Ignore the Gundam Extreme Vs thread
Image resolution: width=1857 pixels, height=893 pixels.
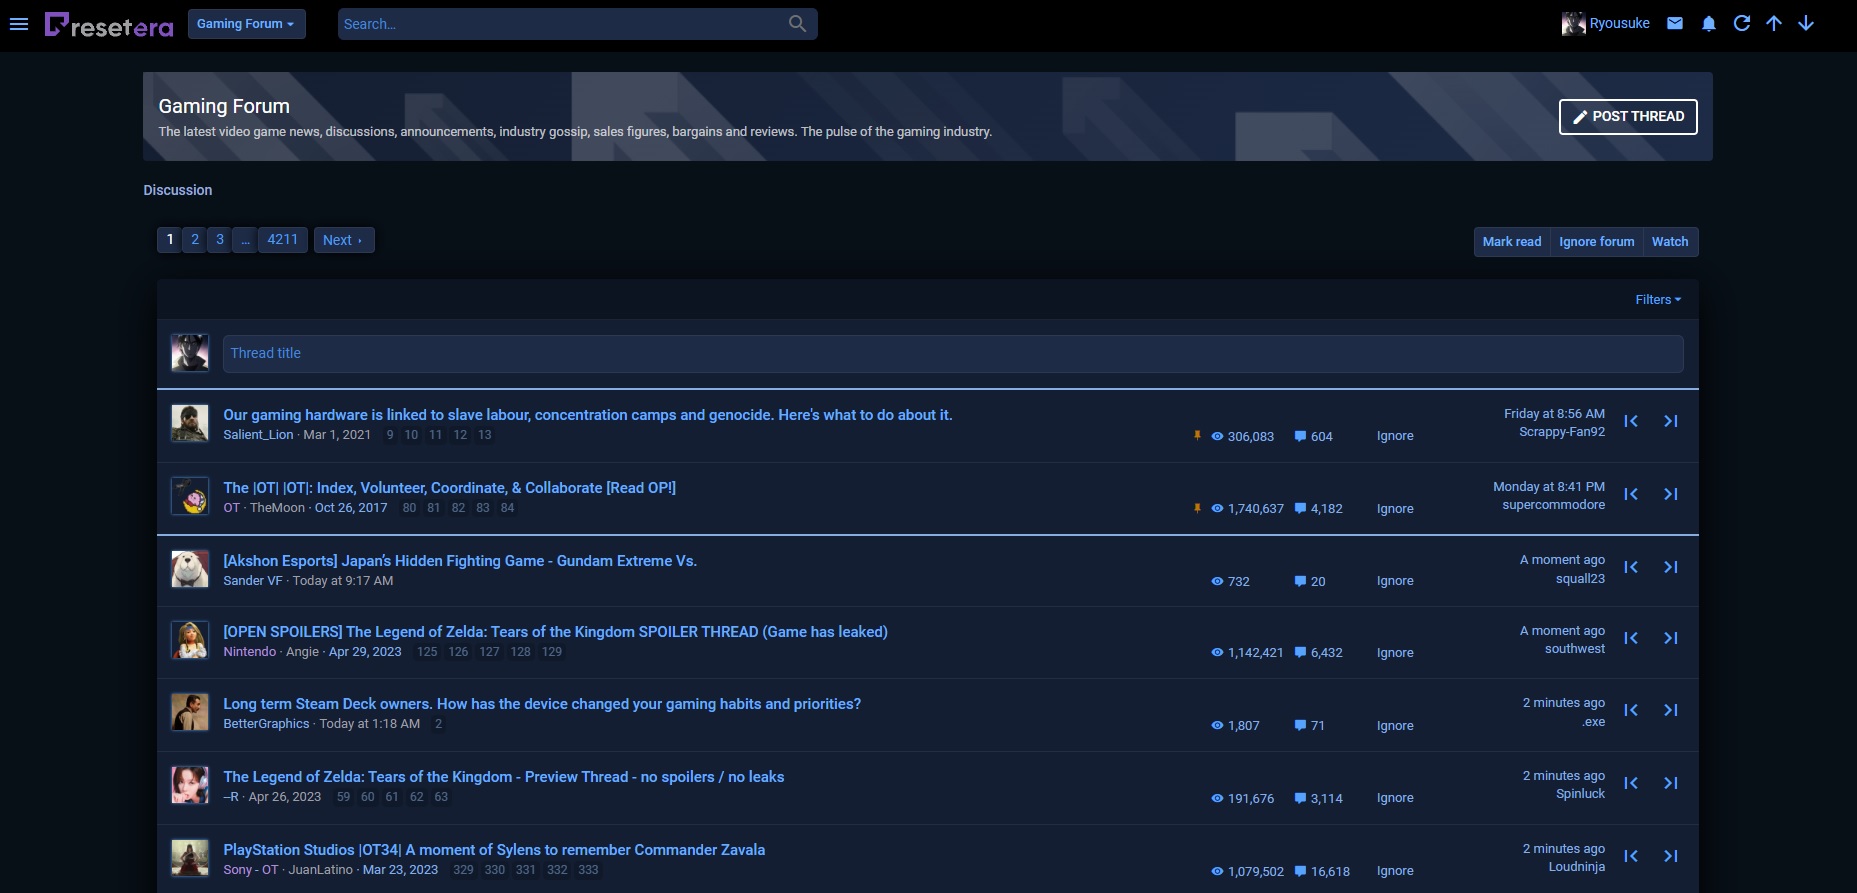point(1395,581)
